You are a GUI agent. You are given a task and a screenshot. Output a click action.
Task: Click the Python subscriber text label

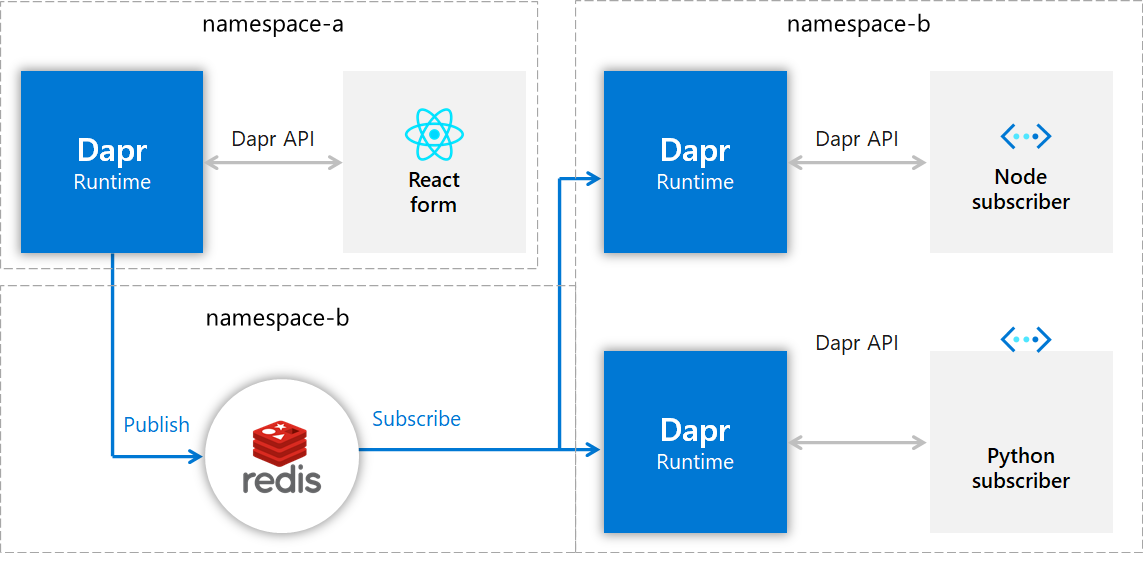(x=1020, y=468)
